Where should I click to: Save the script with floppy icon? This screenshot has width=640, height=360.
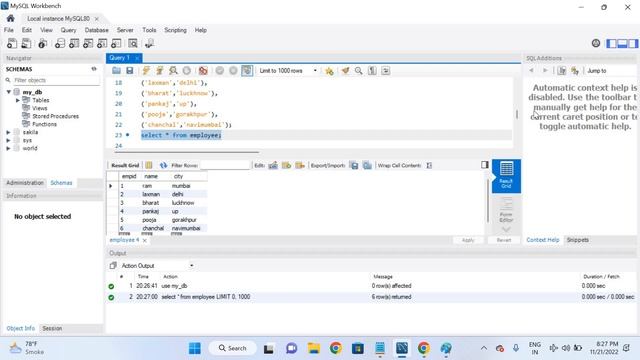point(130,71)
